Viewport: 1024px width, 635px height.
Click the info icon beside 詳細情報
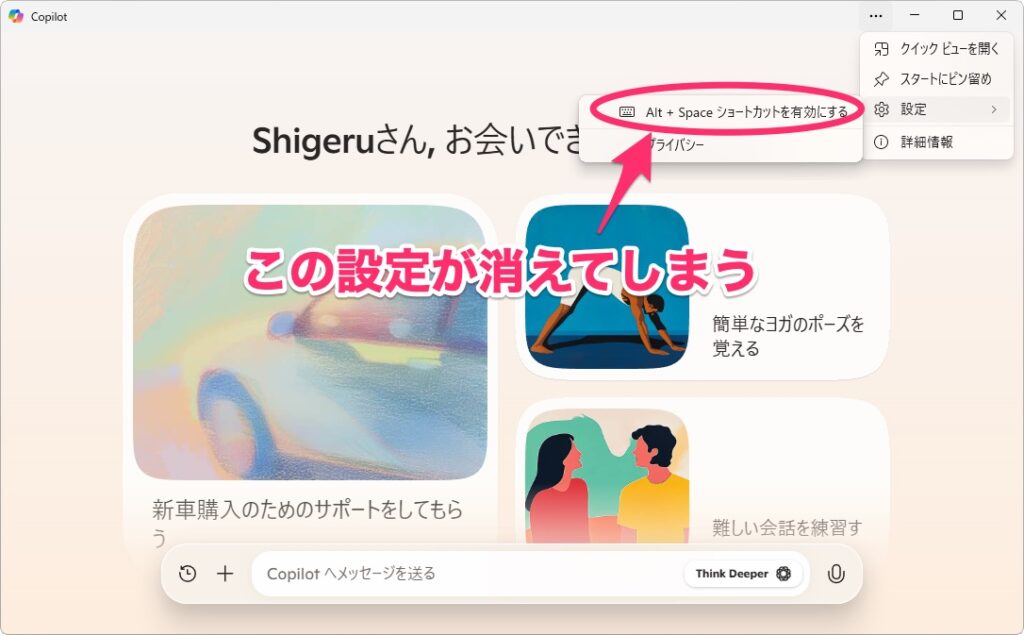[x=881, y=142]
